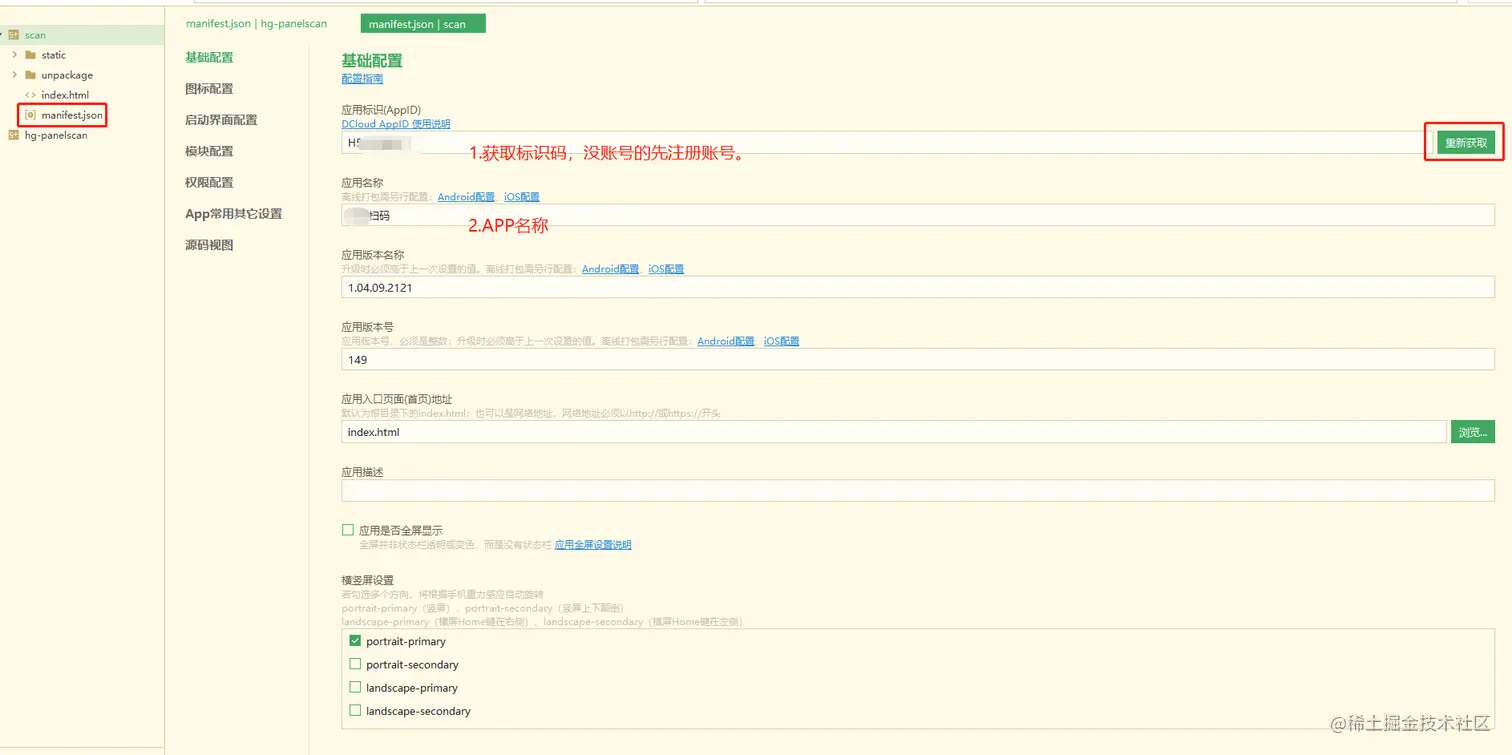Click the manifest.json file icon

[x=31, y=115]
